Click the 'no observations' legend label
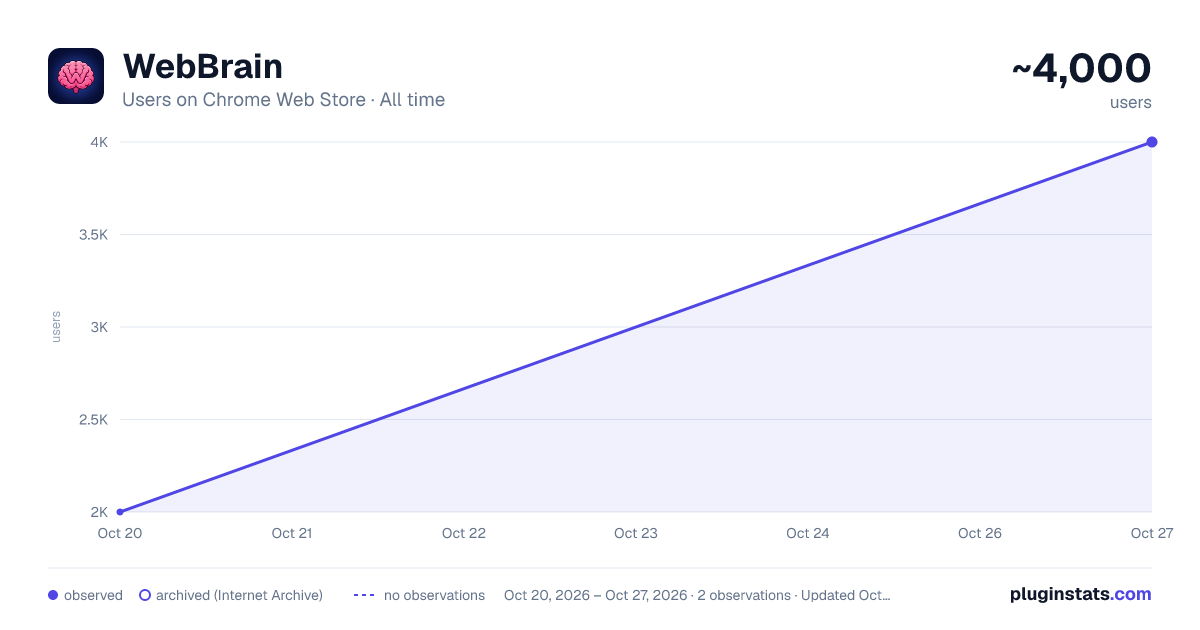 [434, 595]
